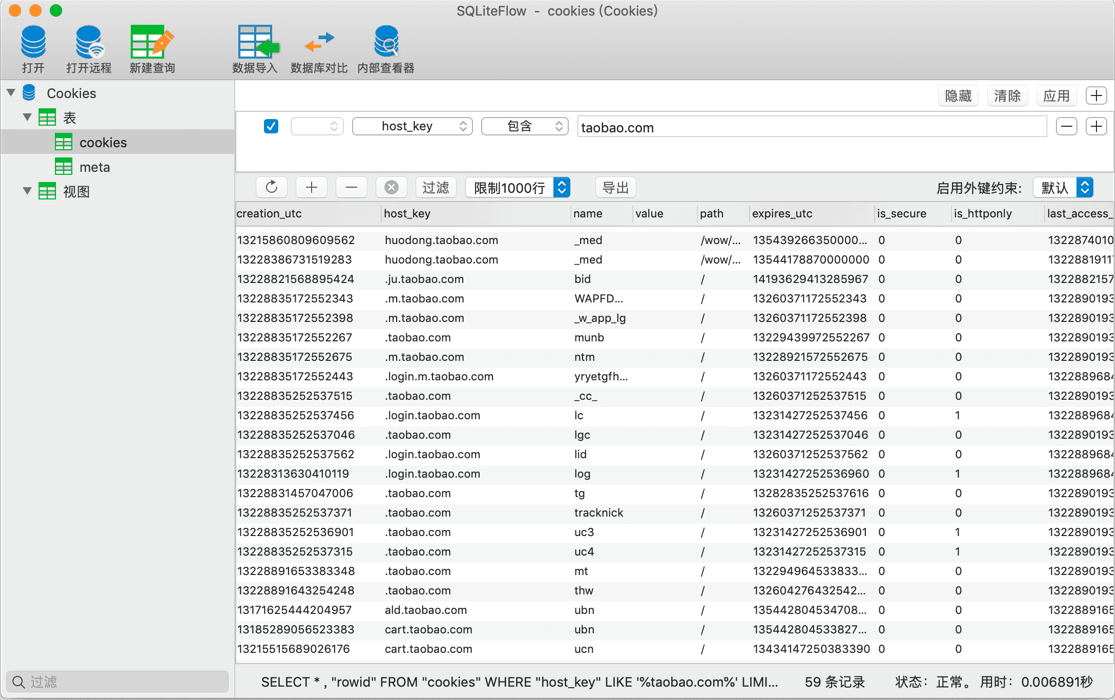Sort by the host_key column header
1115x700 pixels.
[x=476, y=213]
